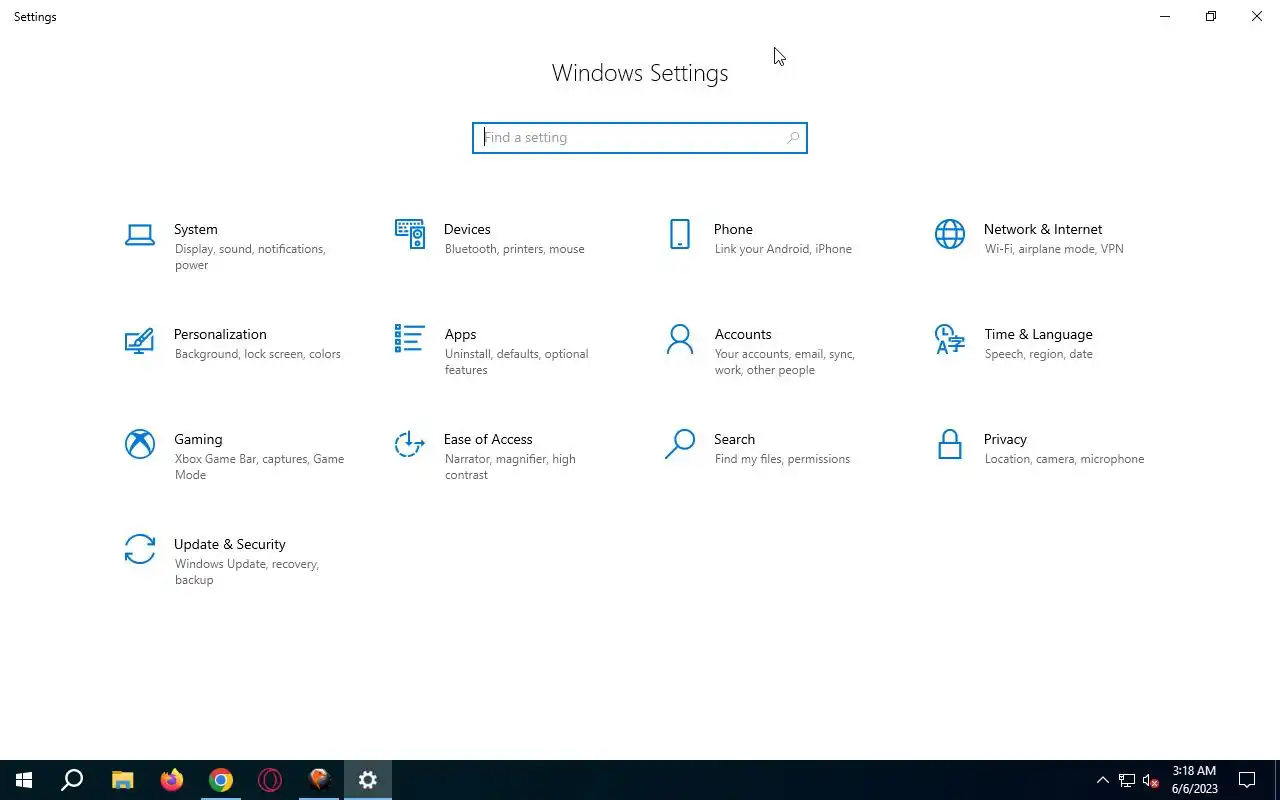Image resolution: width=1280 pixels, height=800 pixels.
Task: Open the notification action center
Action: (x=1247, y=780)
